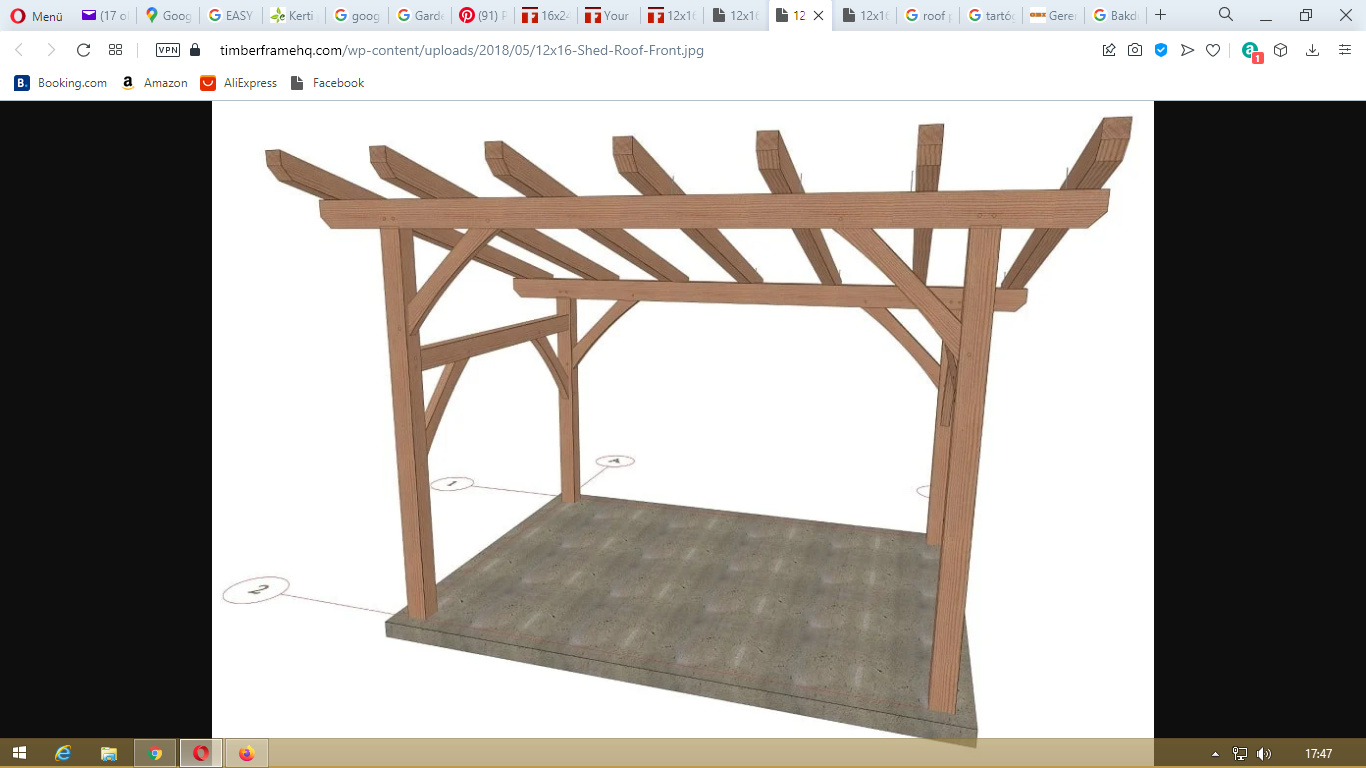Toggle the VPN badge in the address bar
This screenshot has height=768, width=1366.
tap(168, 50)
